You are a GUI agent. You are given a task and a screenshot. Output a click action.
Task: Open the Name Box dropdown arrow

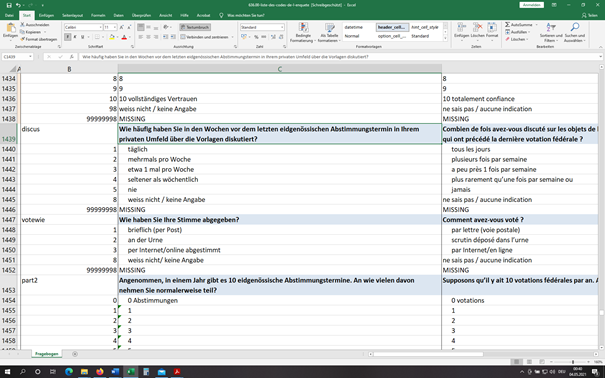(x=30, y=57)
